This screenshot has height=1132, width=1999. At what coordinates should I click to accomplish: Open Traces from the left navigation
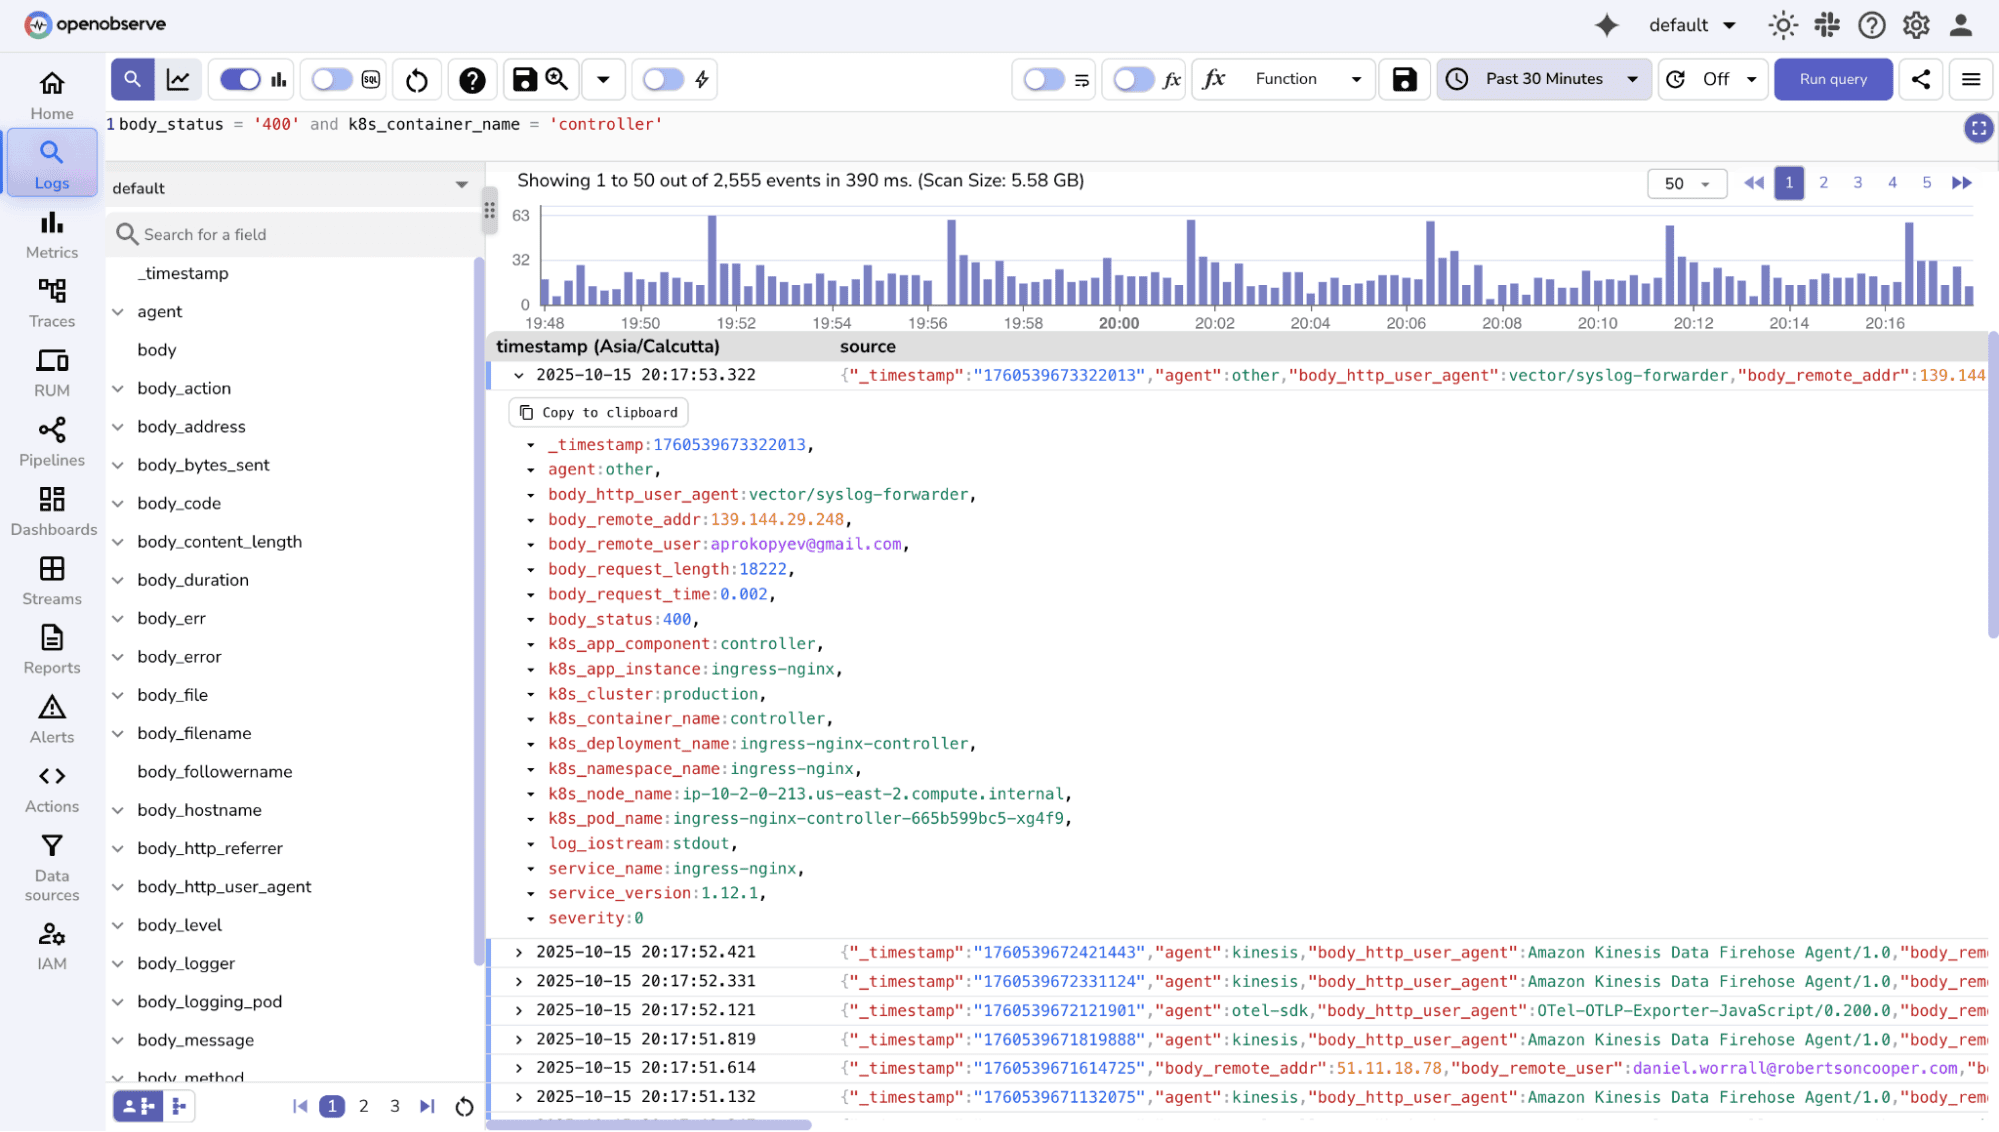pyautogui.click(x=51, y=300)
